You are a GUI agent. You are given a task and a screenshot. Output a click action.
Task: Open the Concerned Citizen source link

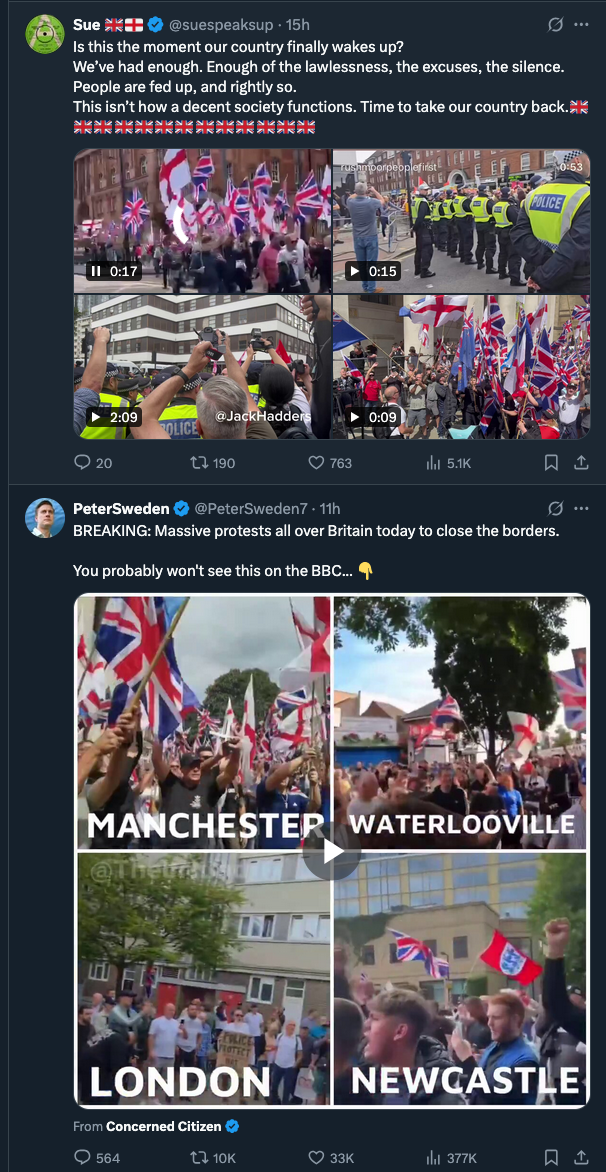tap(163, 1126)
